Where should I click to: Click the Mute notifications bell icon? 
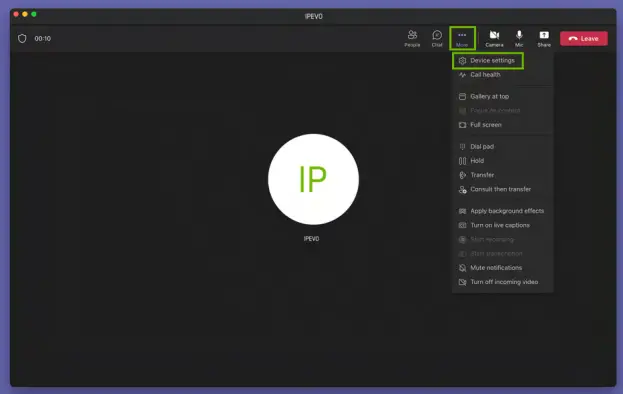point(462,268)
